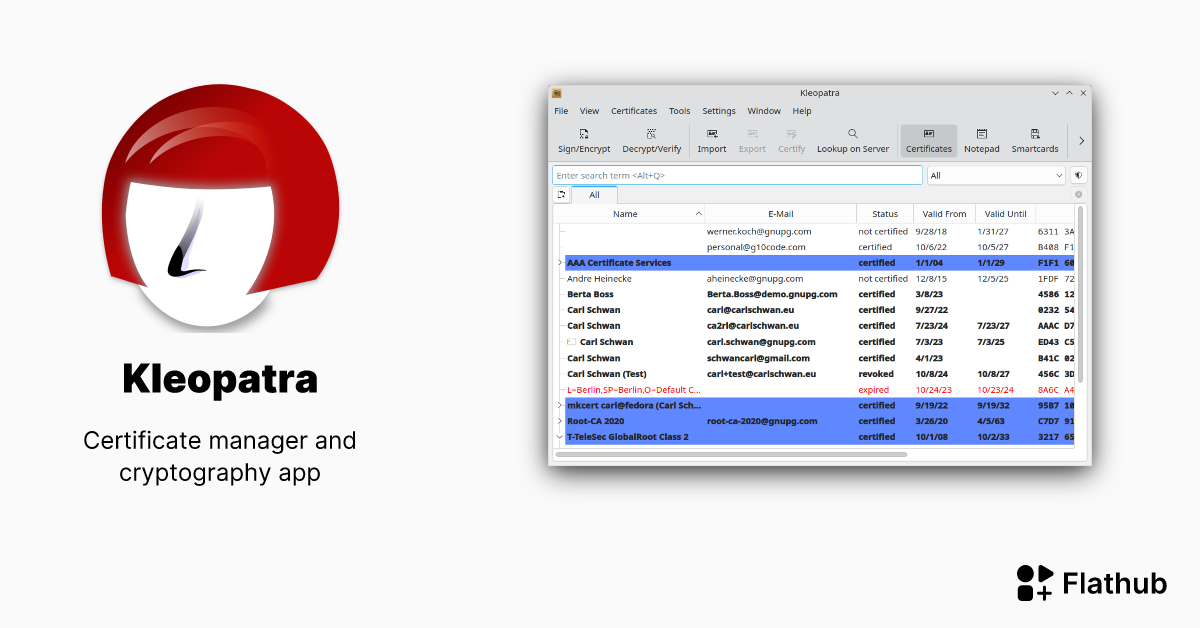The width and height of the screenshot is (1200, 628).
Task: Click the Valid Until column header
Action: click(1005, 214)
